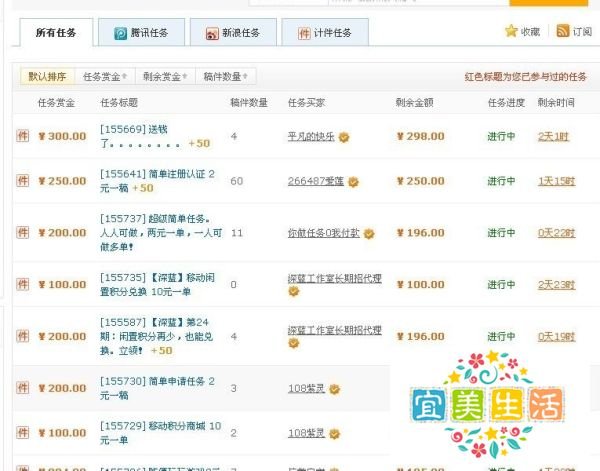Click the submission count 60
The height and width of the screenshot is (471, 600).
pos(236,181)
